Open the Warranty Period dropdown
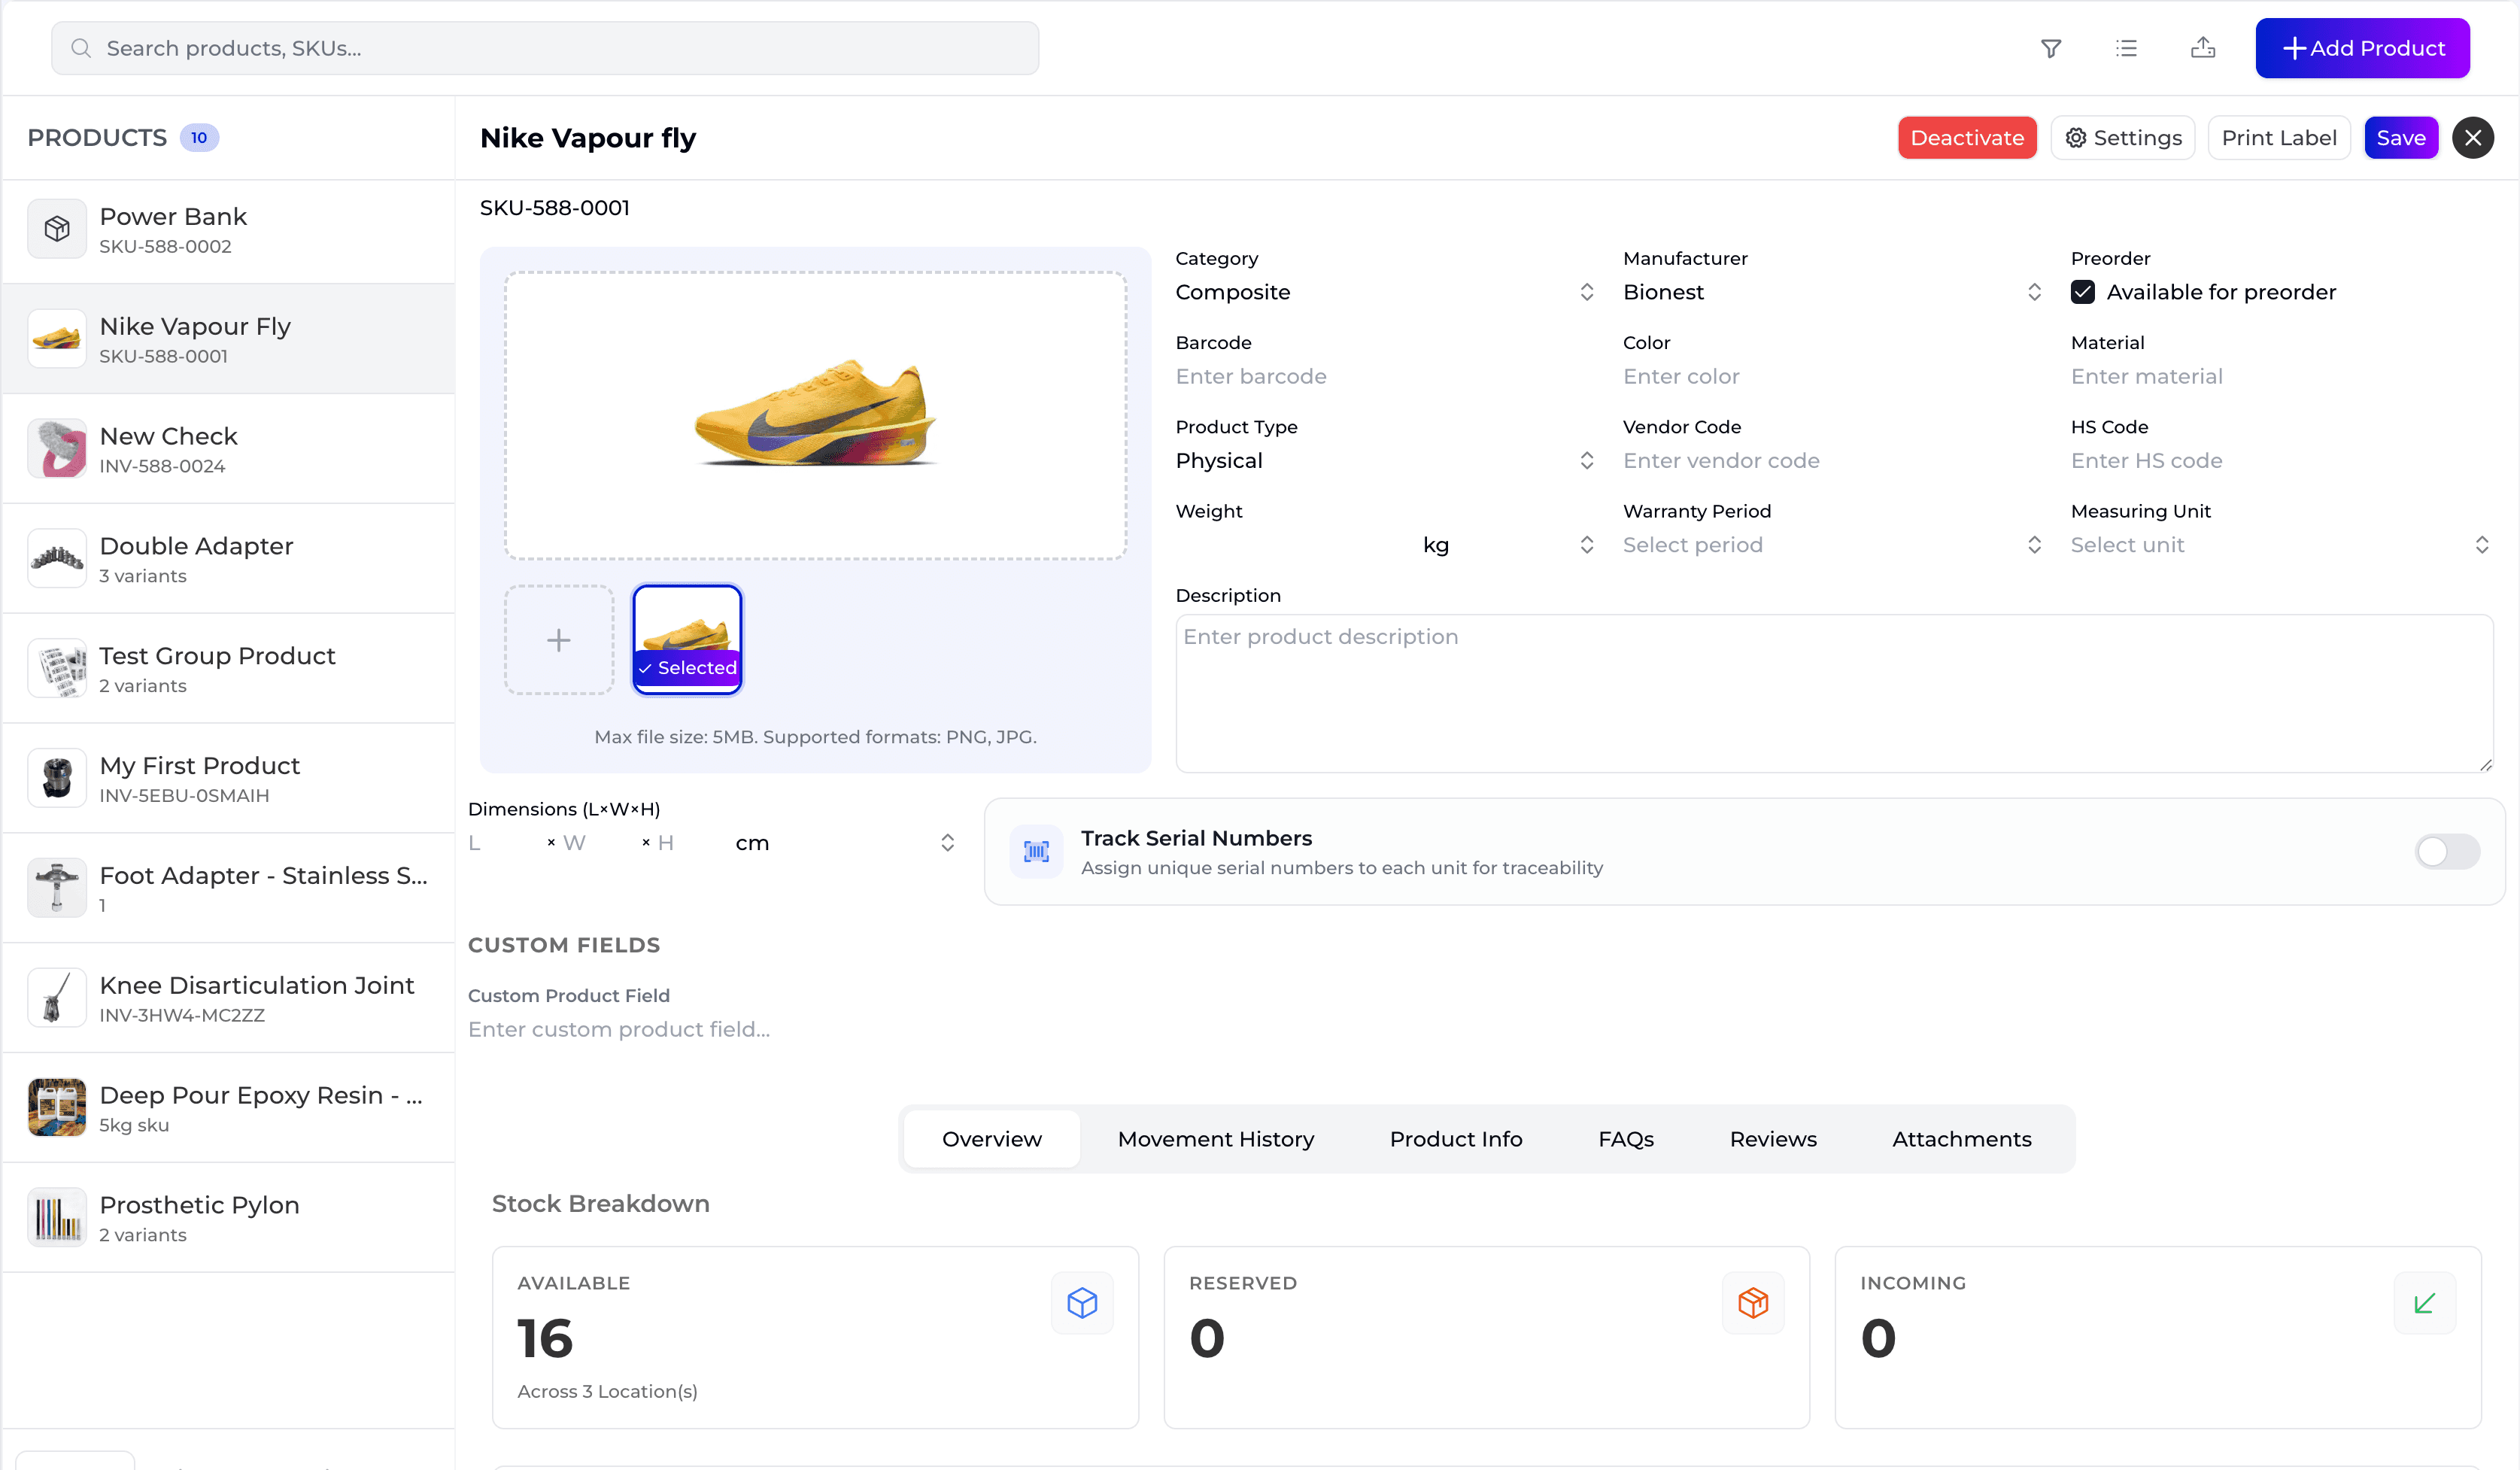The height and width of the screenshot is (1470, 2520). coord(1832,545)
